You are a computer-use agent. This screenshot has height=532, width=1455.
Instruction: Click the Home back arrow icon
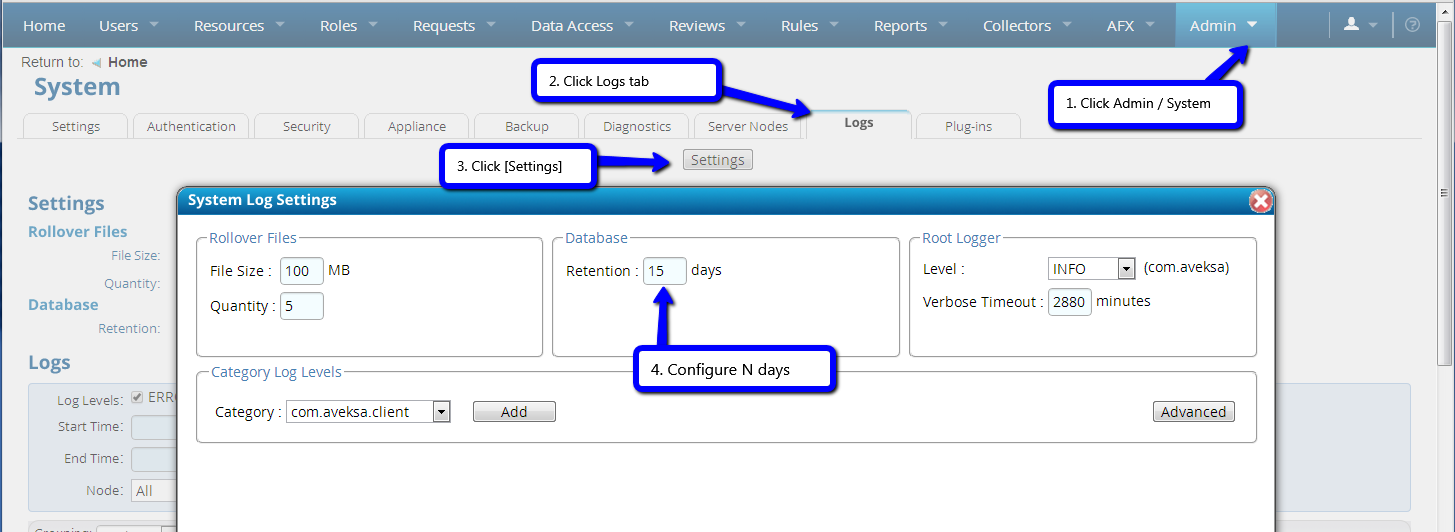click(96, 63)
